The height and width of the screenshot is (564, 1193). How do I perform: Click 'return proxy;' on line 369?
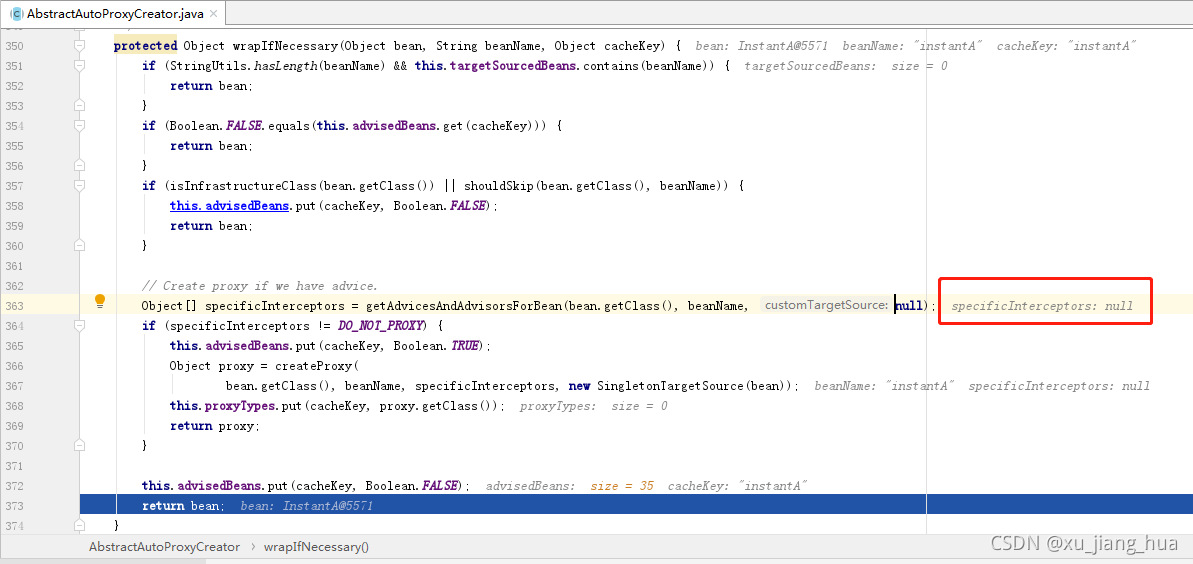pyautogui.click(x=215, y=426)
